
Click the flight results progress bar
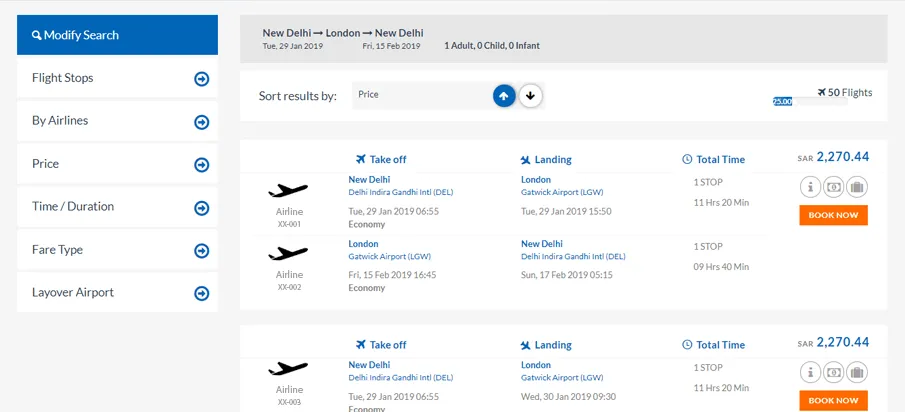[x=809, y=101]
